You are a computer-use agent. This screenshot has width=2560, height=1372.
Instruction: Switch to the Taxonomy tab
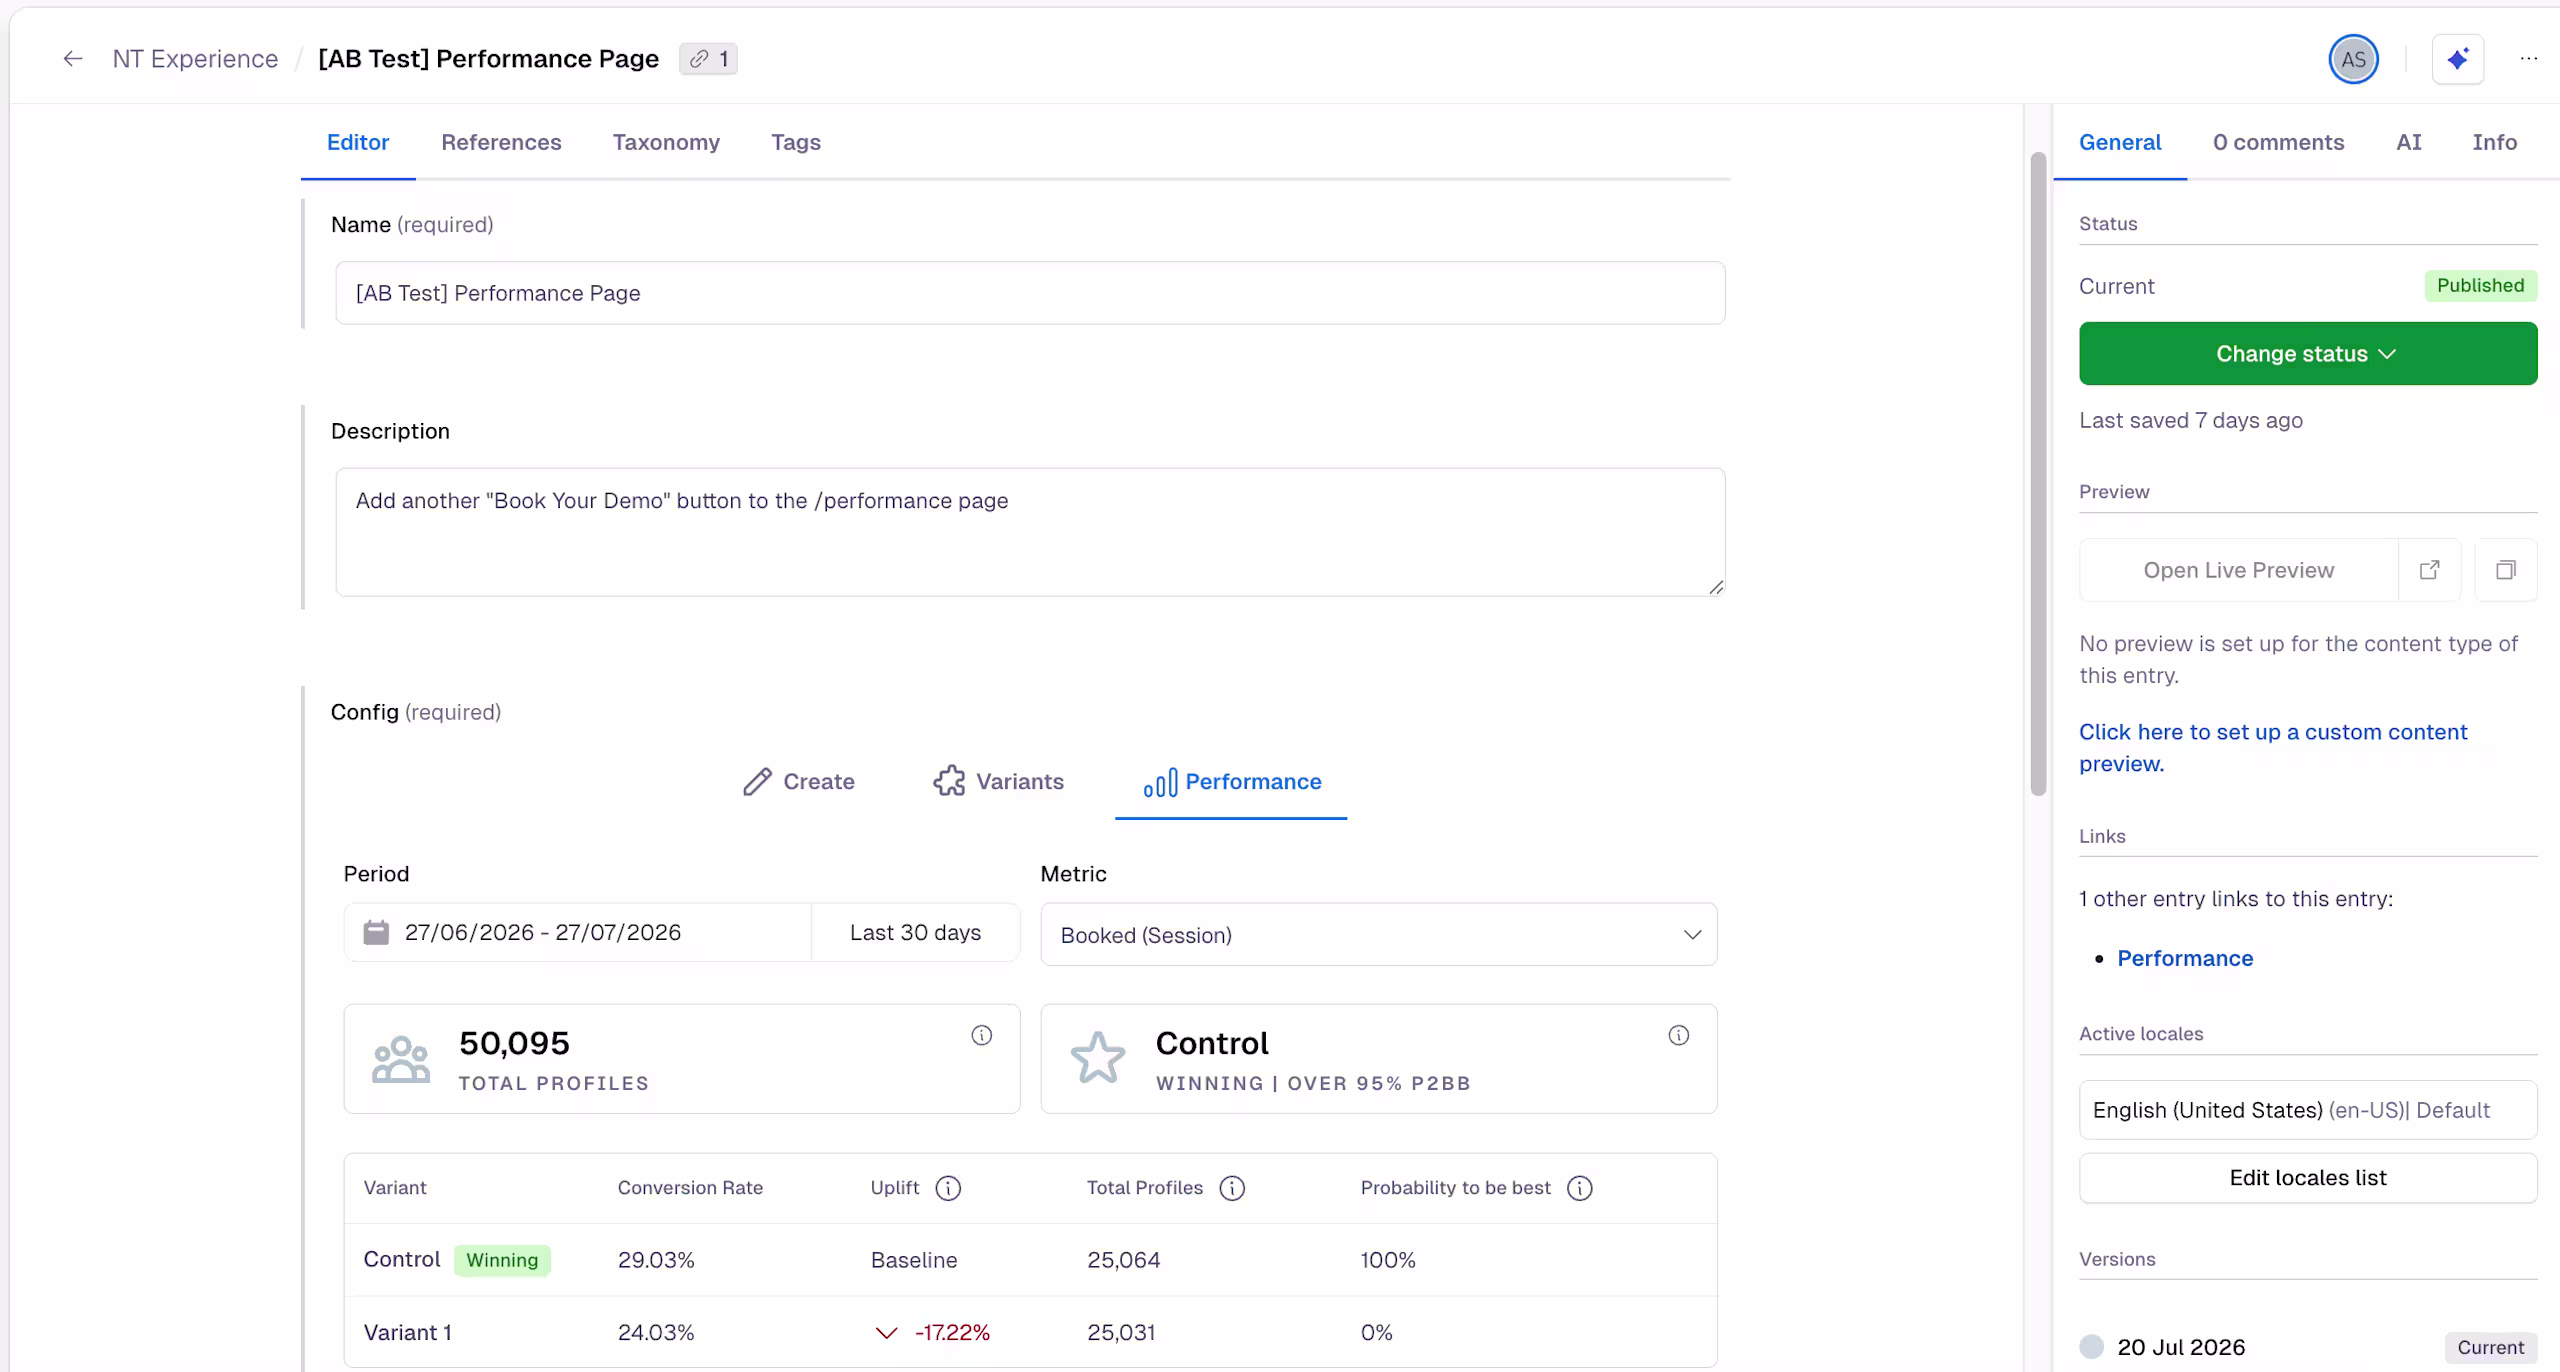click(666, 142)
